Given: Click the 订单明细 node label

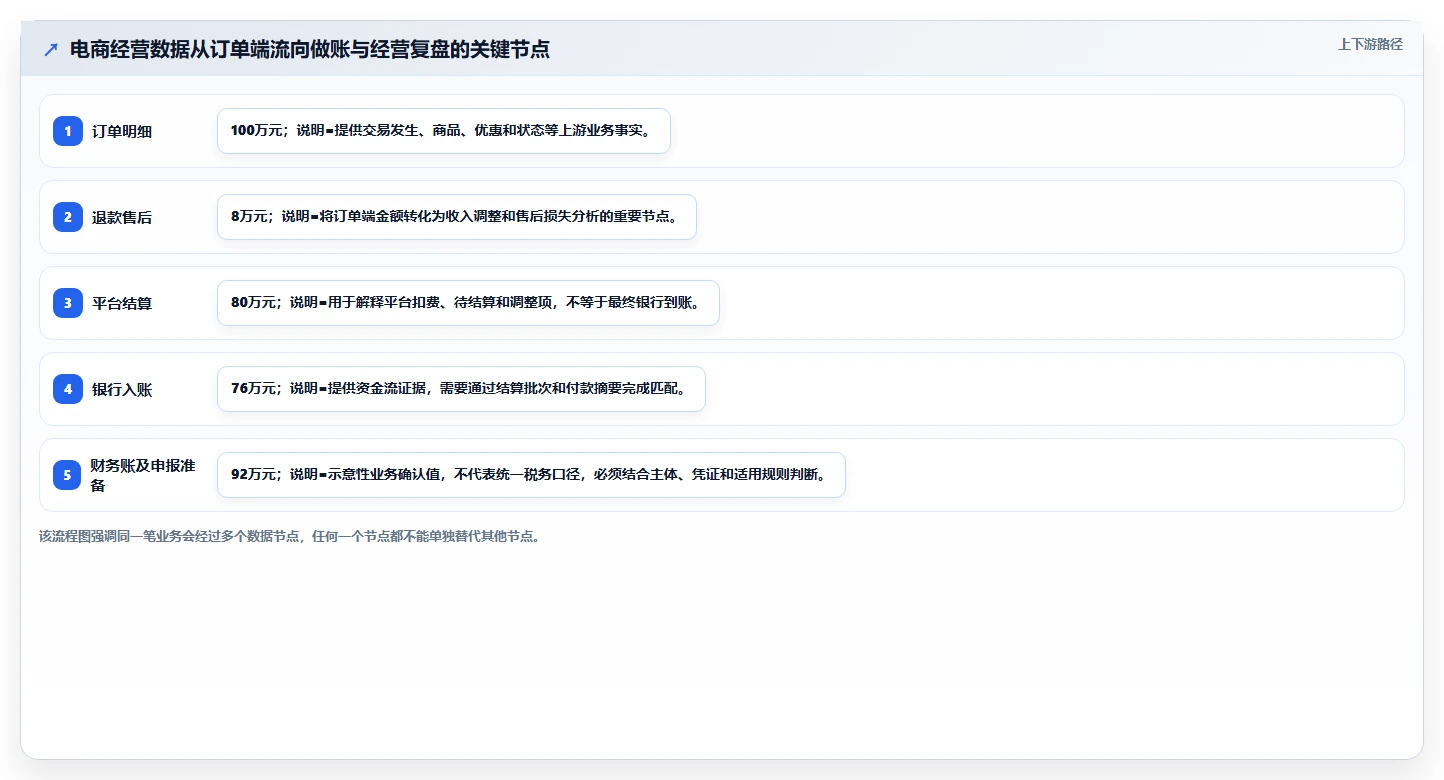Looking at the screenshot, I should [x=122, y=131].
